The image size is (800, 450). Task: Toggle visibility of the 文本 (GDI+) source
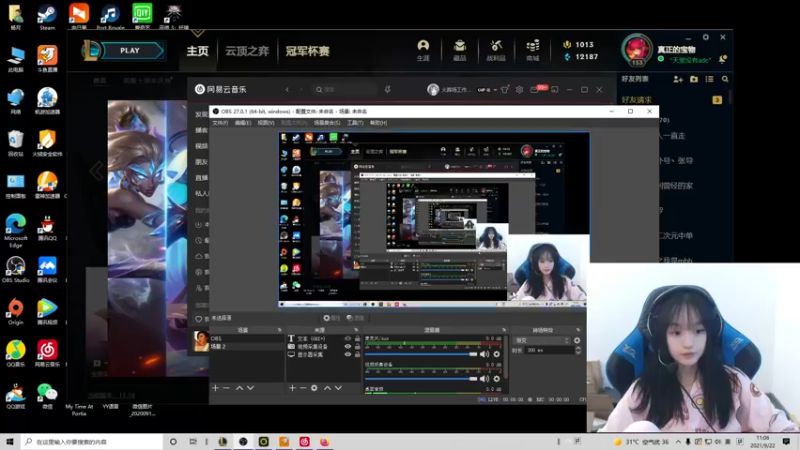click(348, 338)
